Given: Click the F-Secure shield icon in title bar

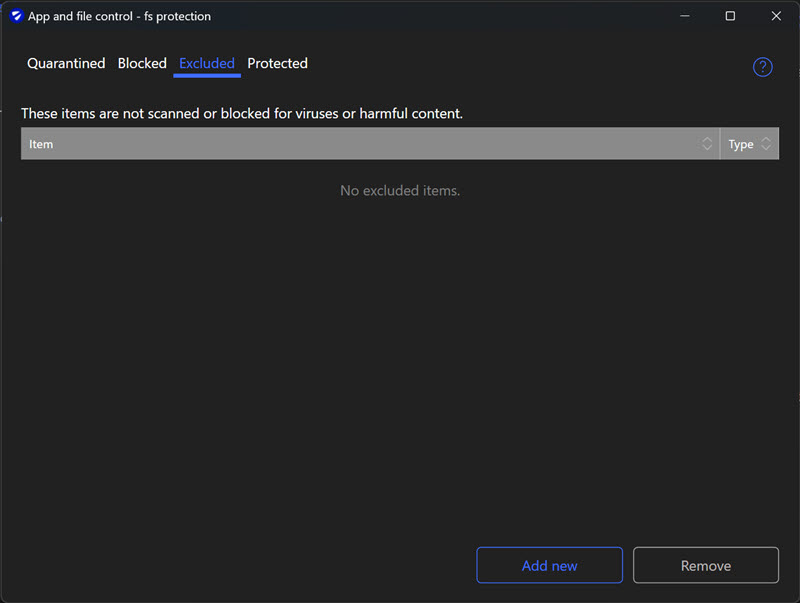Looking at the screenshot, I should click(16, 16).
